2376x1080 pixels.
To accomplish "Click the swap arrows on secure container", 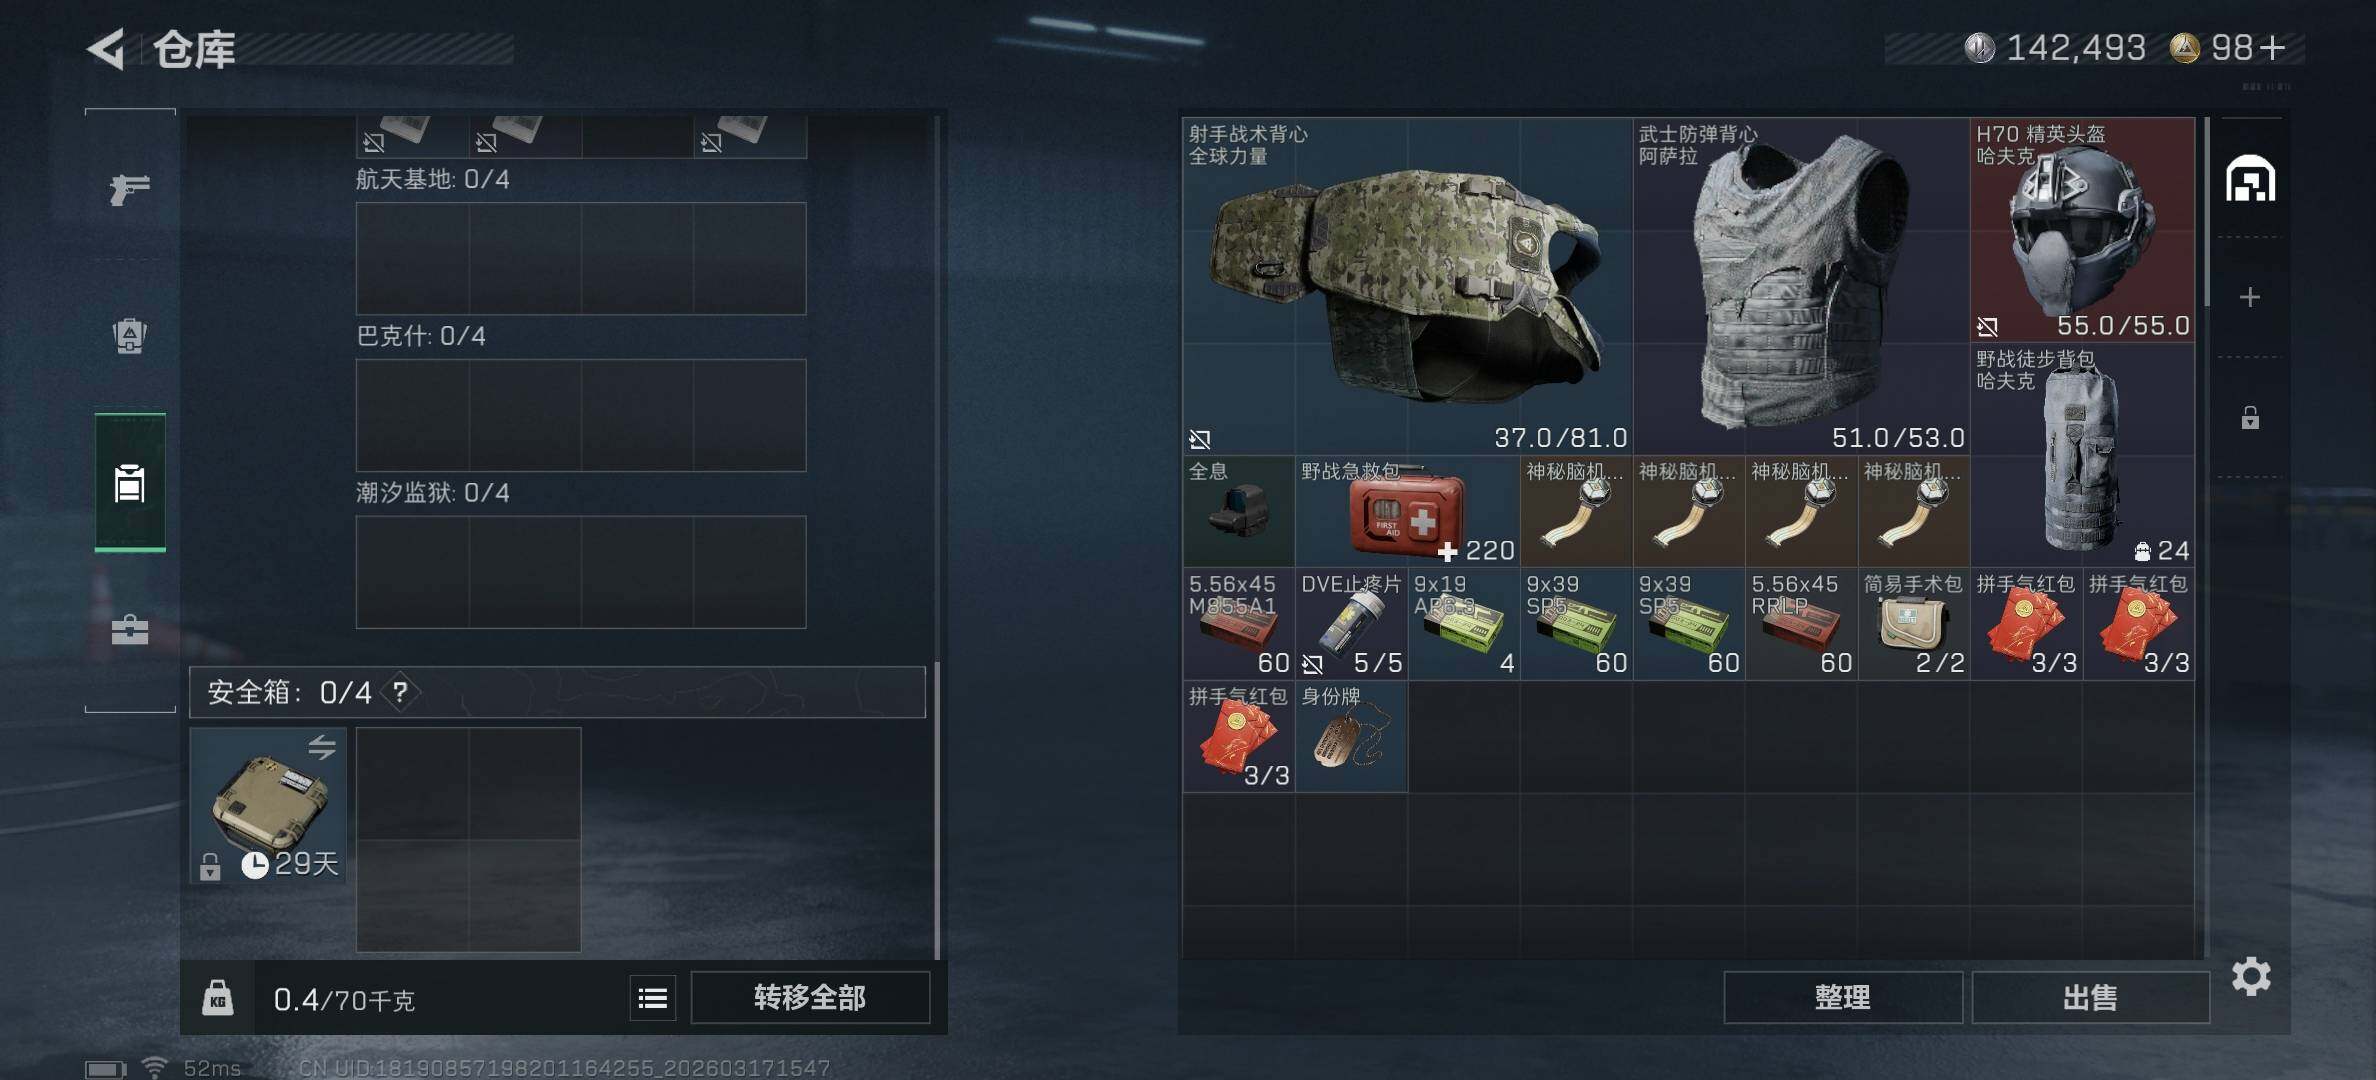I will click(x=322, y=746).
